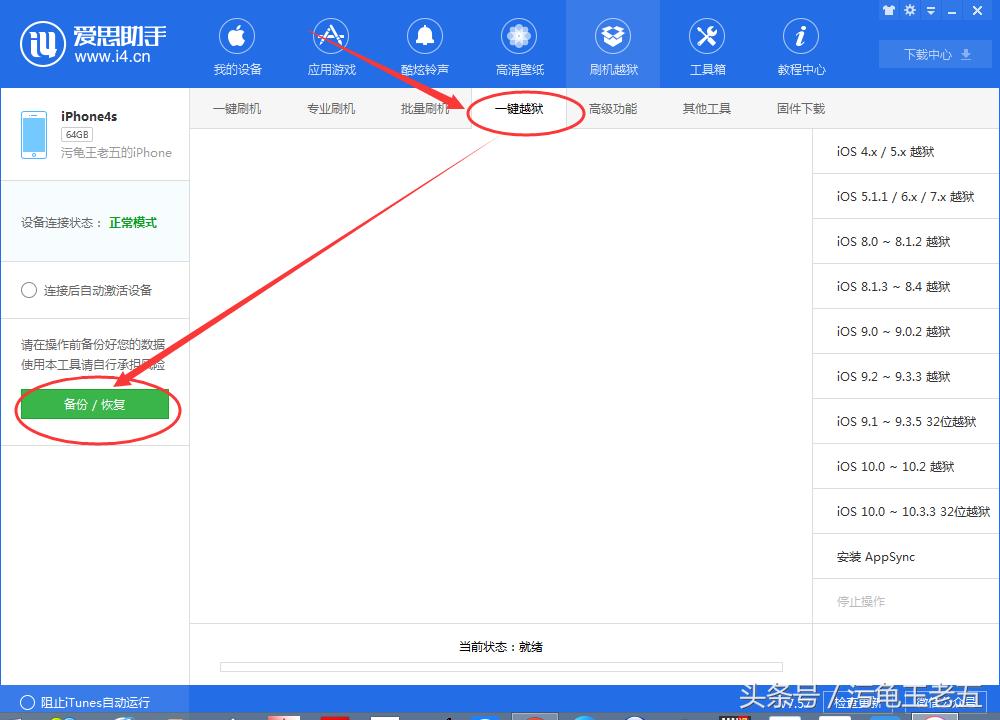
Task: Open the 刷机越狱 flash and jailbreak section
Action: (612, 45)
